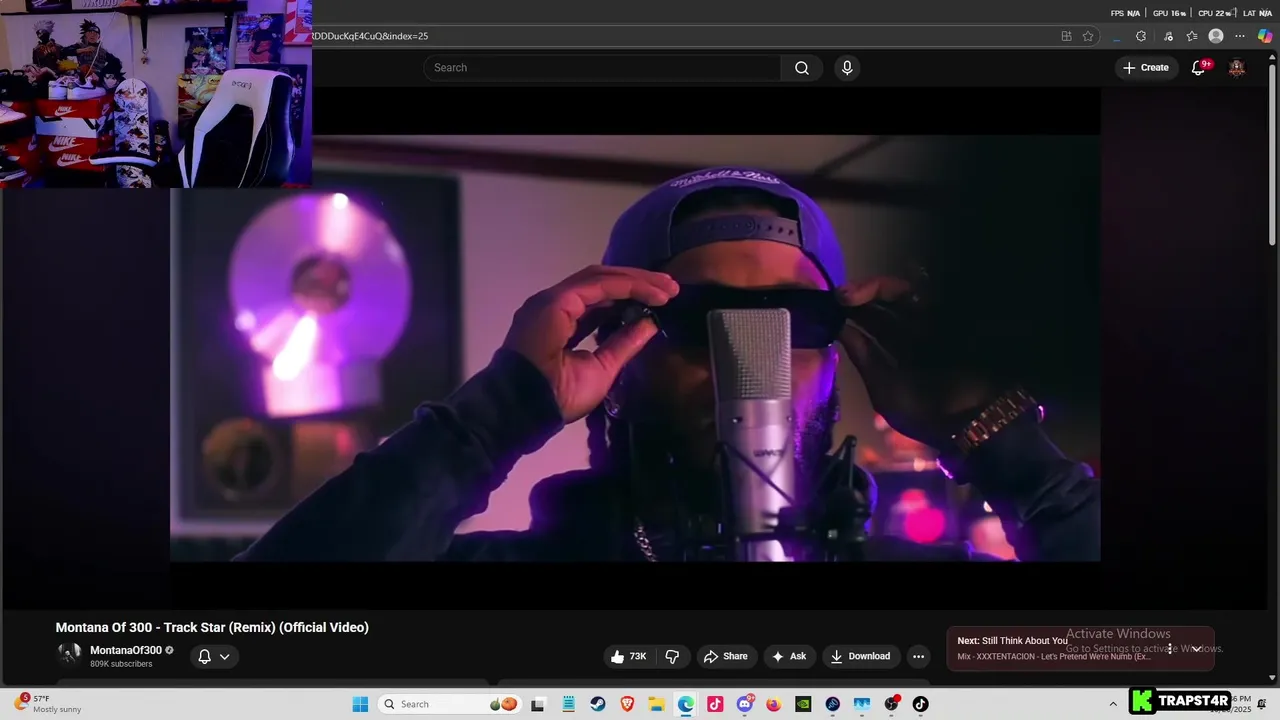Screen dimensions: 1280x720
Task: Activate voice search microphone
Action: click(847, 68)
